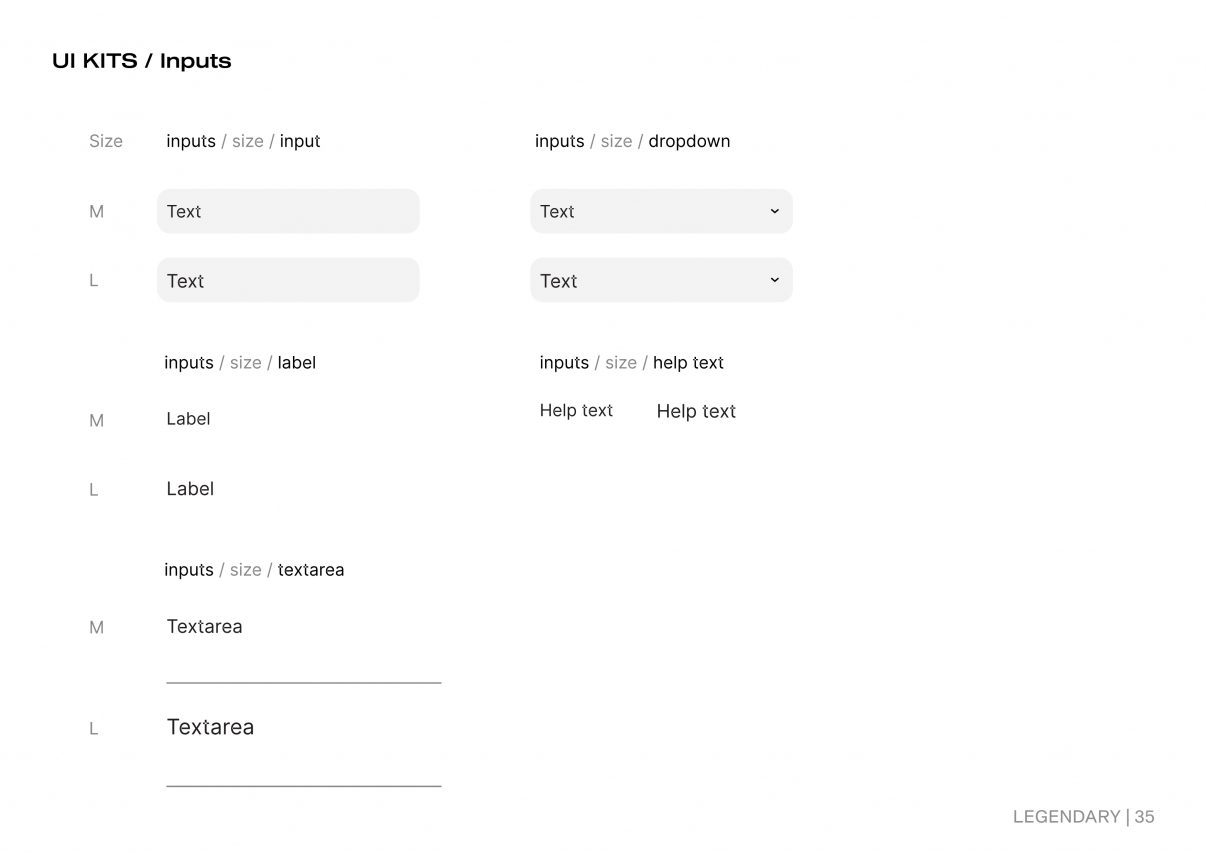This screenshot has height=853, width=1206.
Task: Click the 'Size' column header
Action: click(106, 141)
